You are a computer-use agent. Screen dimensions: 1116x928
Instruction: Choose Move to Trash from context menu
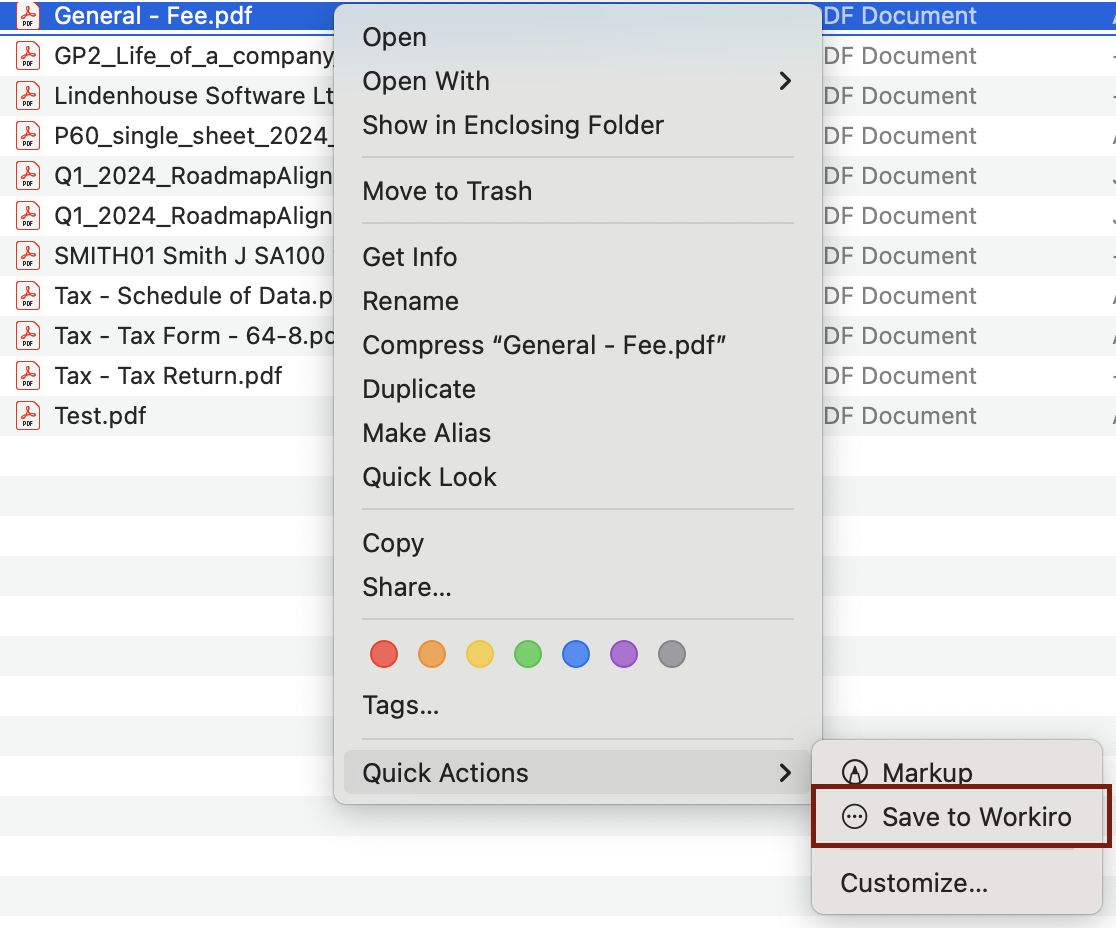pyautogui.click(x=447, y=191)
